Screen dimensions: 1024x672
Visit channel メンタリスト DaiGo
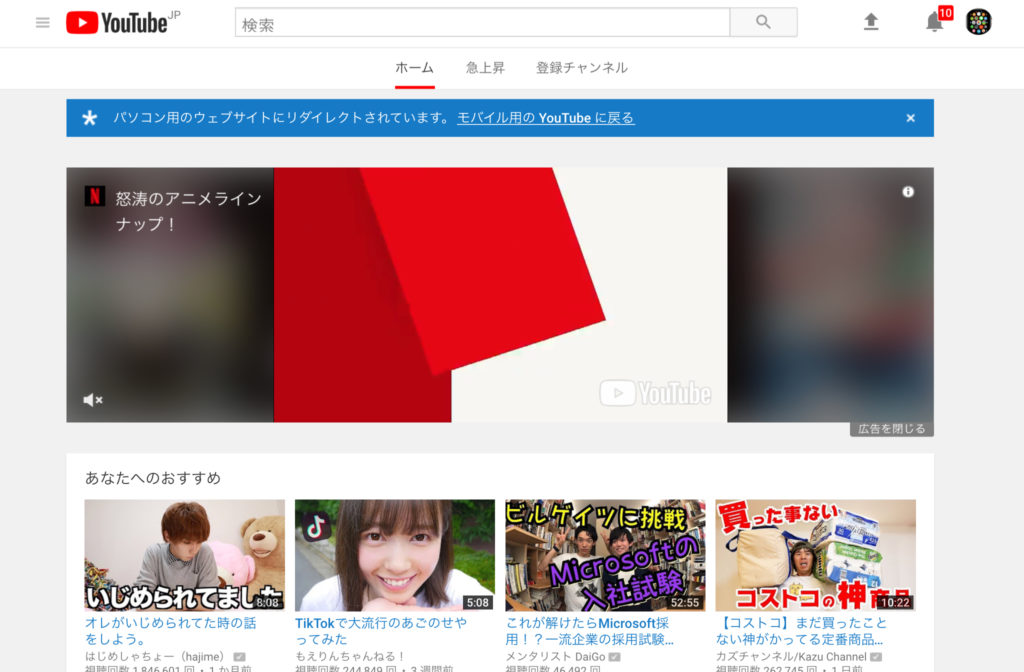(555, 656)
